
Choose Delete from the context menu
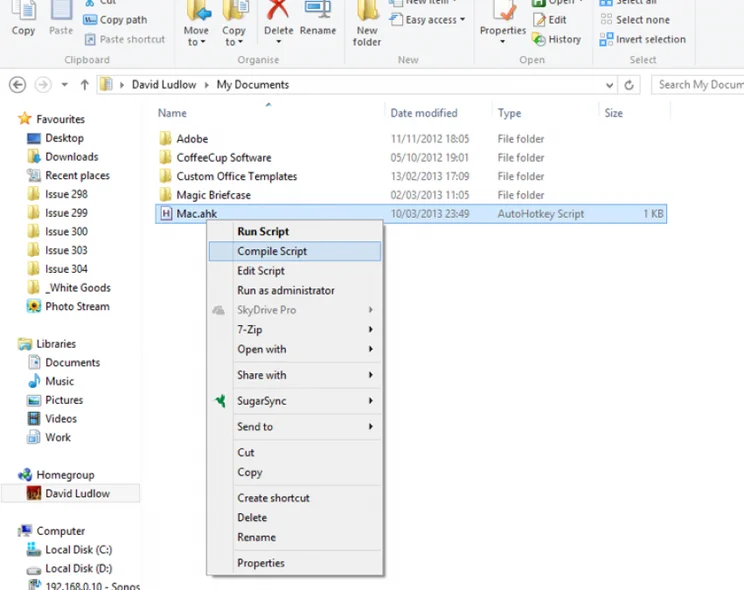pyautogui.click(x=295, y=517)
